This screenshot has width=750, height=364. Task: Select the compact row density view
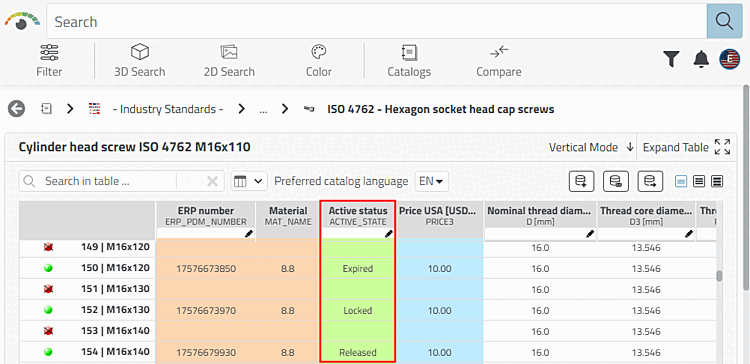click(681, 181)
